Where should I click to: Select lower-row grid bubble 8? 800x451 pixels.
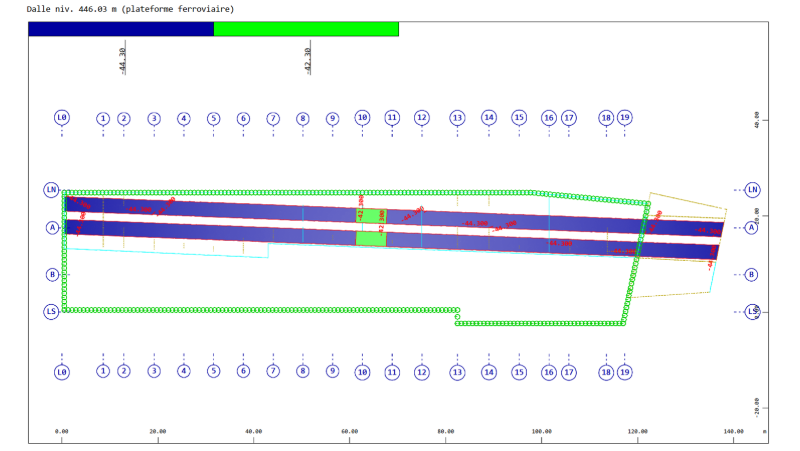303,371
